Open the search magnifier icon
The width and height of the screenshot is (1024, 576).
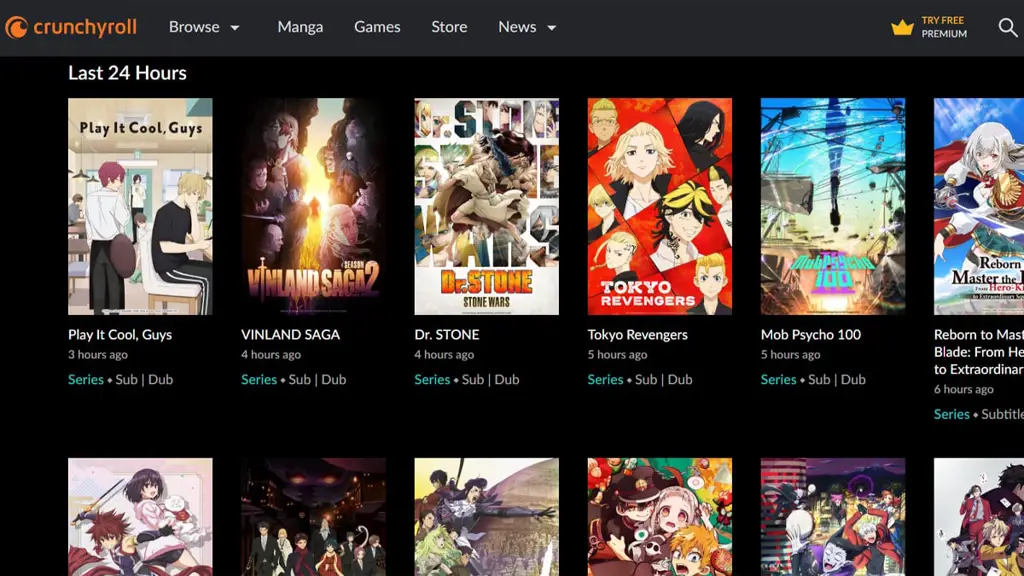point(1008,28)
